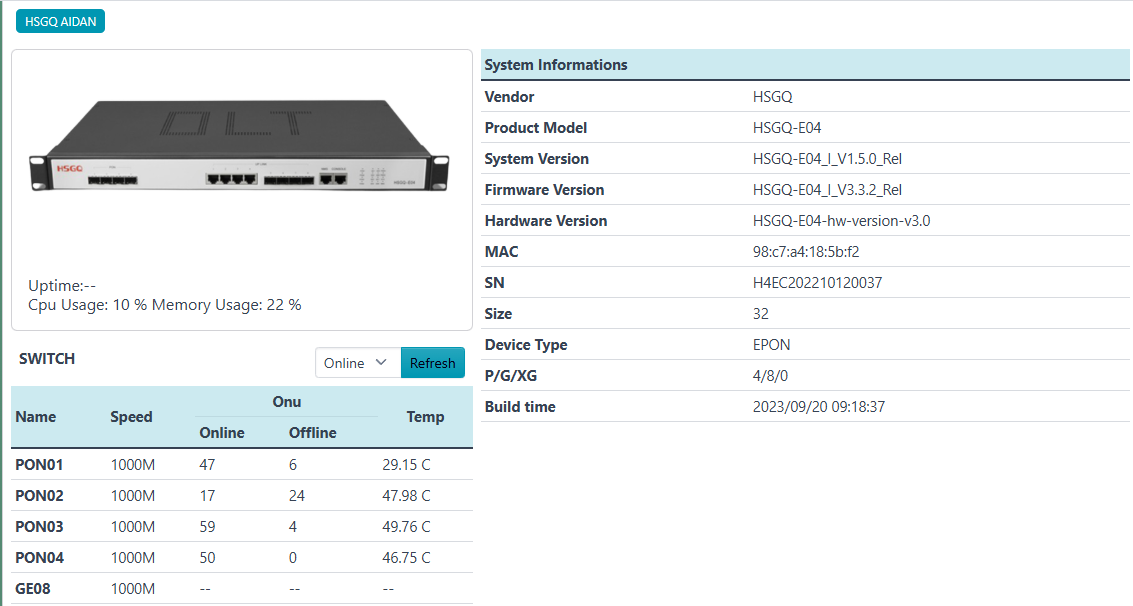This screenshot has width=1133, height=606.
Task: Click the OLT device image
Action: click(x=241, y=150)
